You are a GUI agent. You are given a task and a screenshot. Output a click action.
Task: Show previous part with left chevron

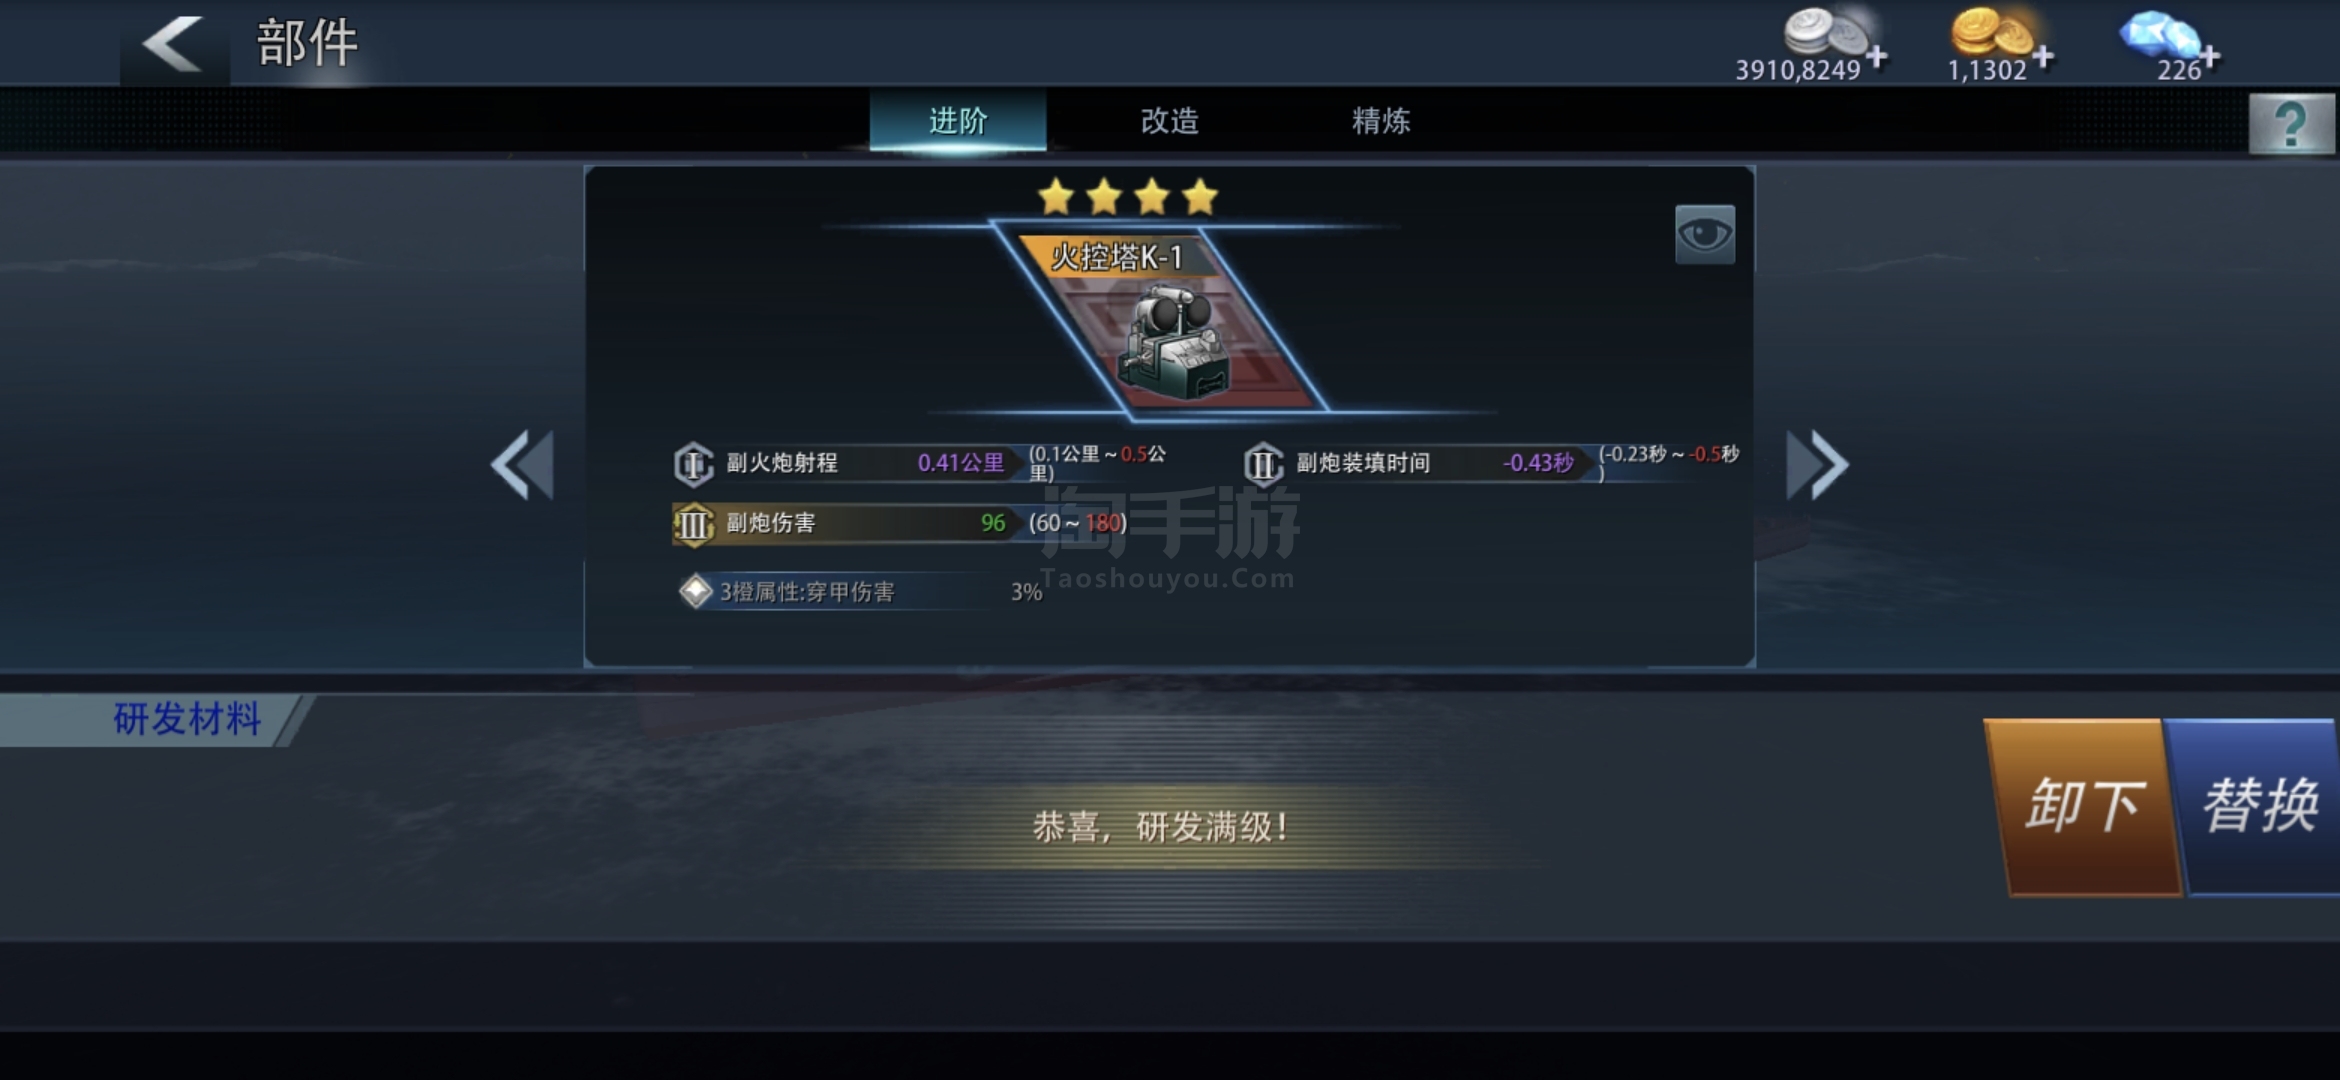pos(522,465)
